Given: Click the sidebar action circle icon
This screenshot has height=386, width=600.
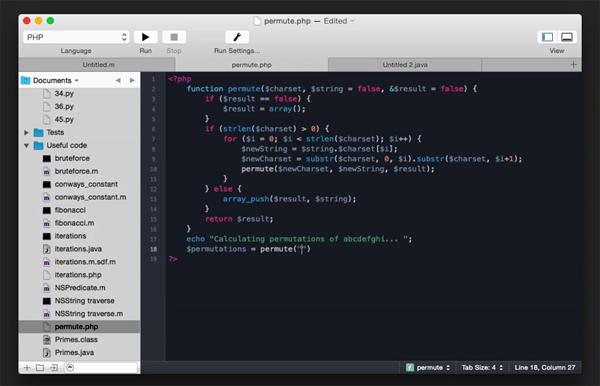Looking at the screenshot, I should click(70, 368).
